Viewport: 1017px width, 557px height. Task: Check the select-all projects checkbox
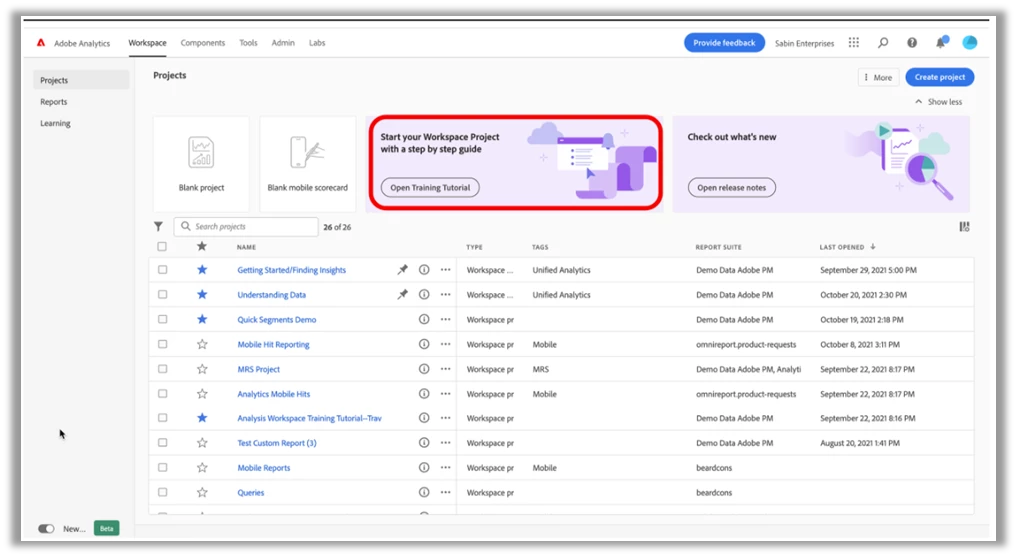[162, 246]
